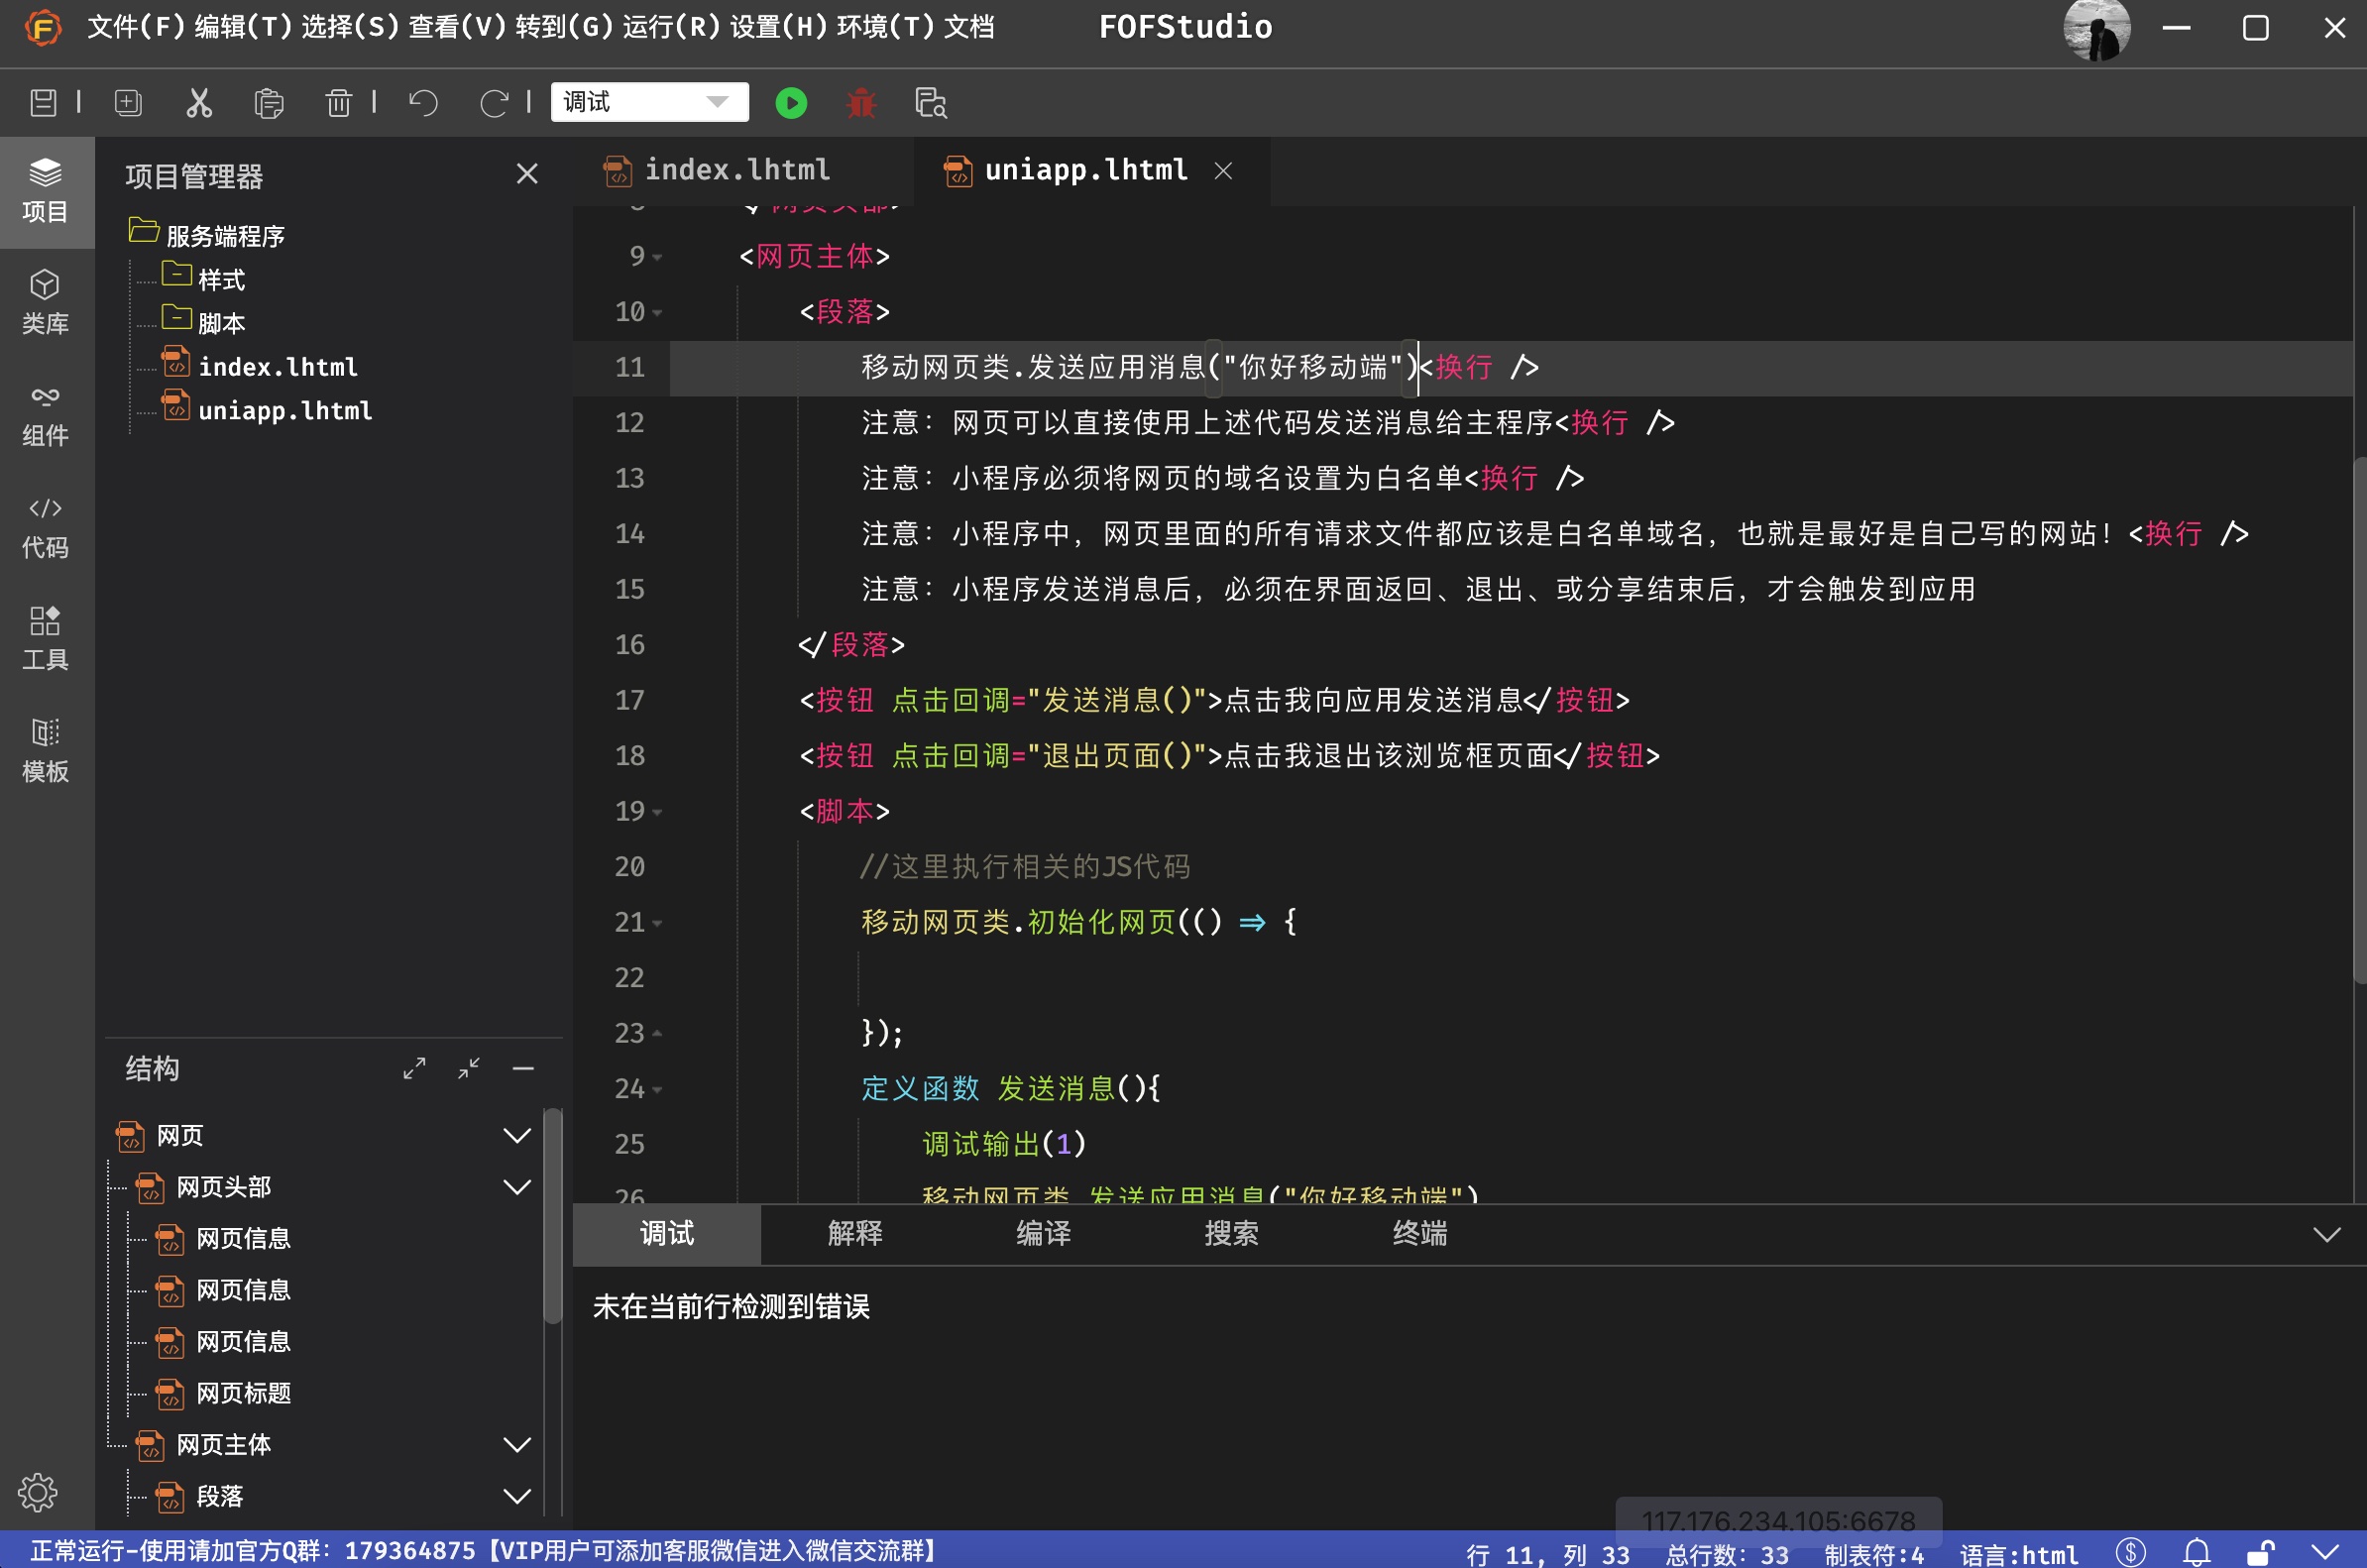This screenshot has height=1568, width=2367.
Task: Click the FOFStudio logo icon
Action: pos(43,27)
